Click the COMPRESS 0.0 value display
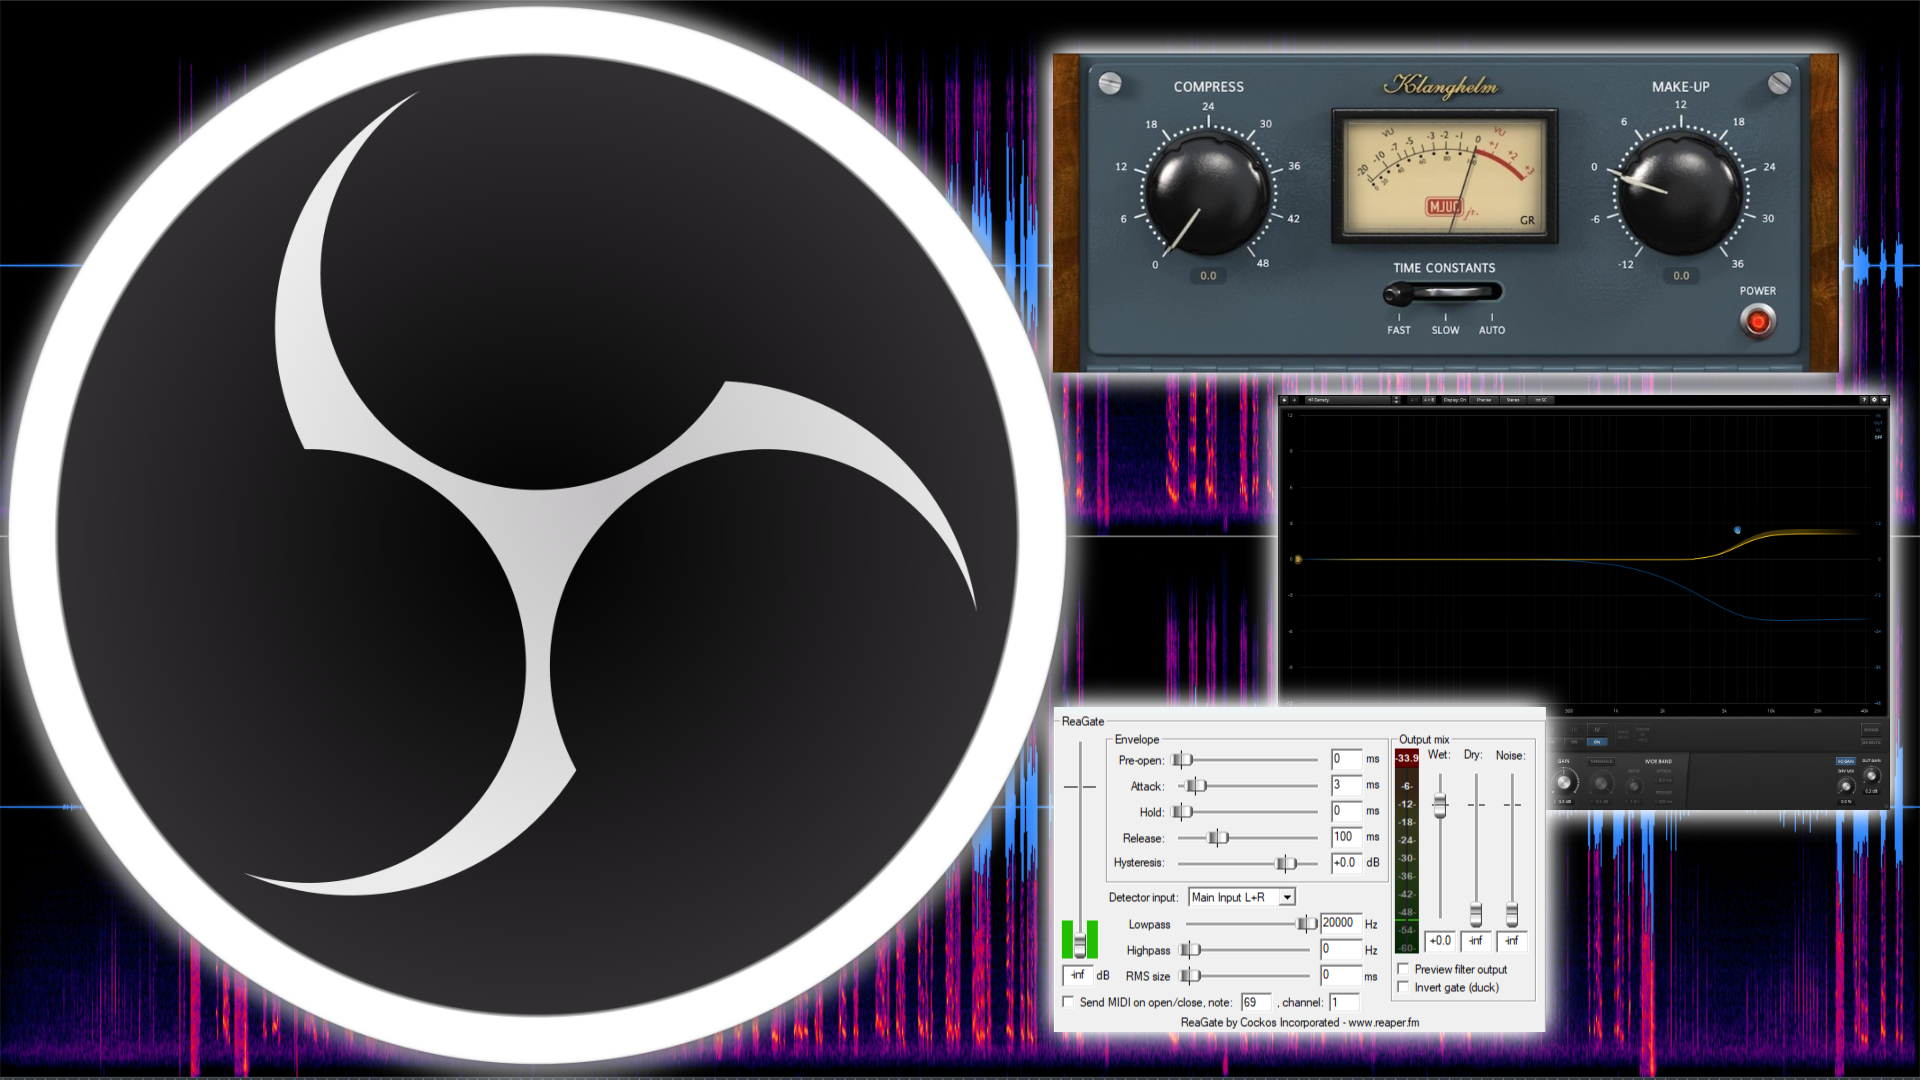The width and height of the screenshot is (1920, 1080). (1208, 276)
